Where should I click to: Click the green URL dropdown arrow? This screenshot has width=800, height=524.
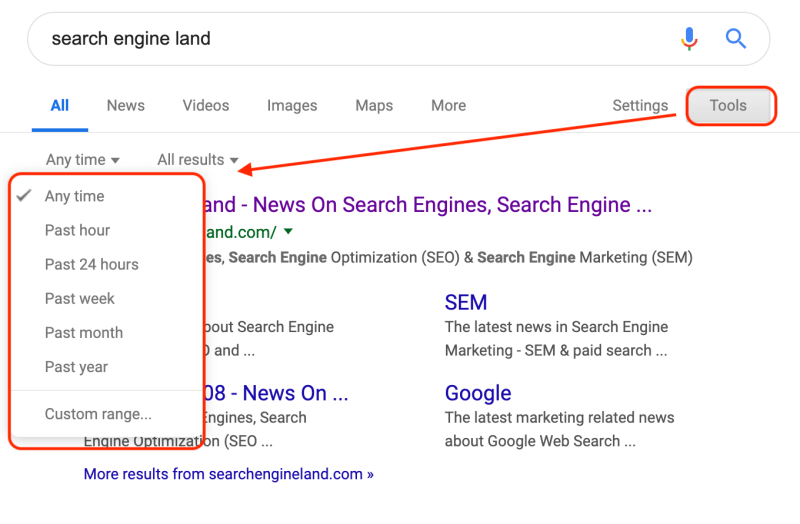[x=288, y=232]
